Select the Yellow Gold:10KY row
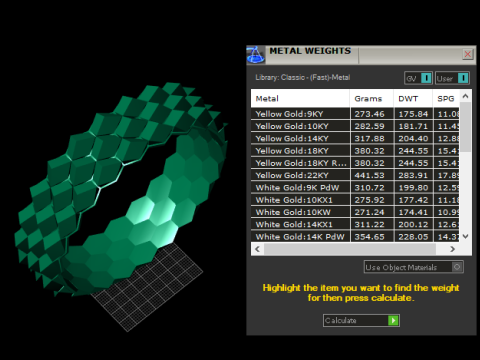 (x=355, y=126)
